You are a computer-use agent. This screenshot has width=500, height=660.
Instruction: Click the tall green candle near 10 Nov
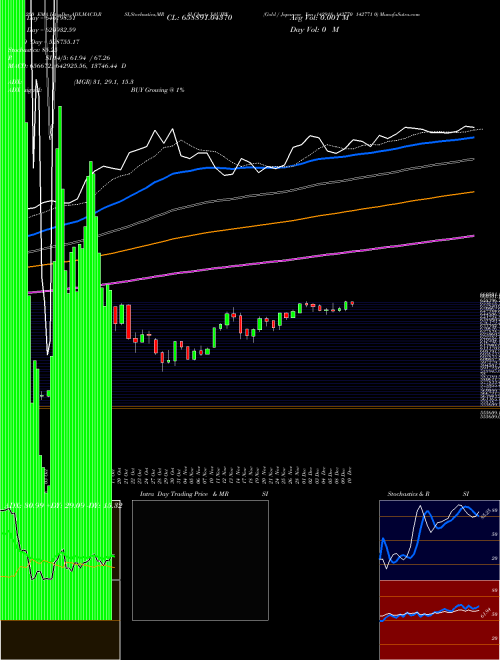click(214, 338)
